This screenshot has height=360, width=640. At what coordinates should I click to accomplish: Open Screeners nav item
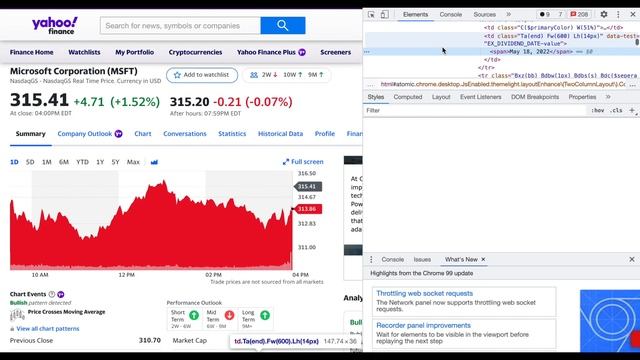click(336, 52)
